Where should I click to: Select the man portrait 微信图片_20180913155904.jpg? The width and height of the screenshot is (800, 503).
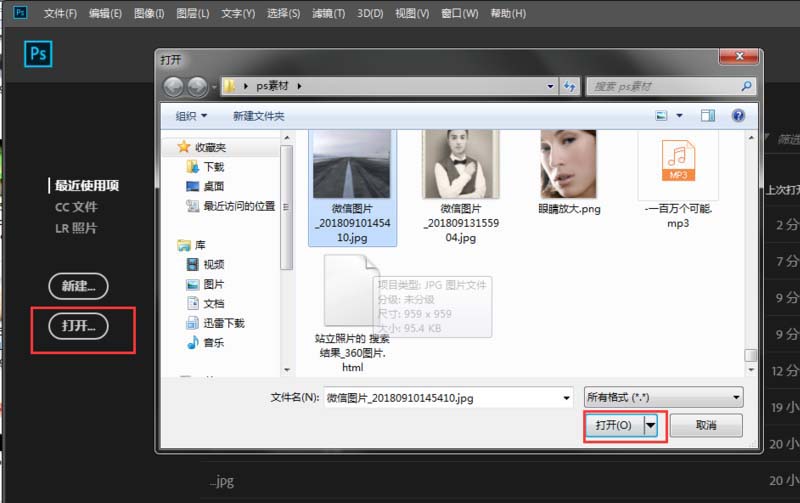[x=461, y=187]
